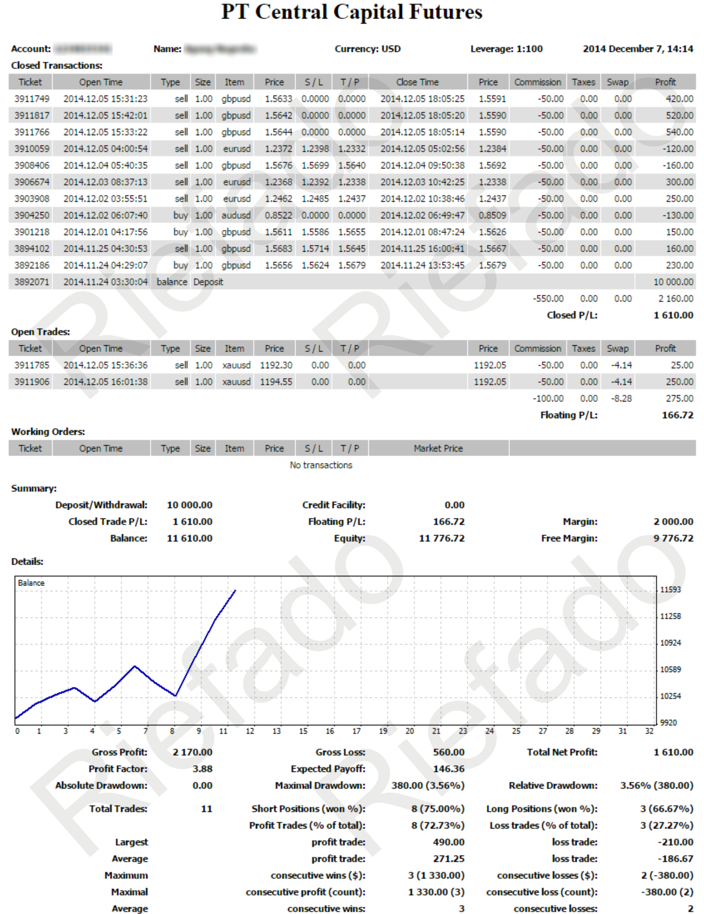Click the 'Closed P/L:' label
Screen dimensions: 704x914
click(572, 315)
